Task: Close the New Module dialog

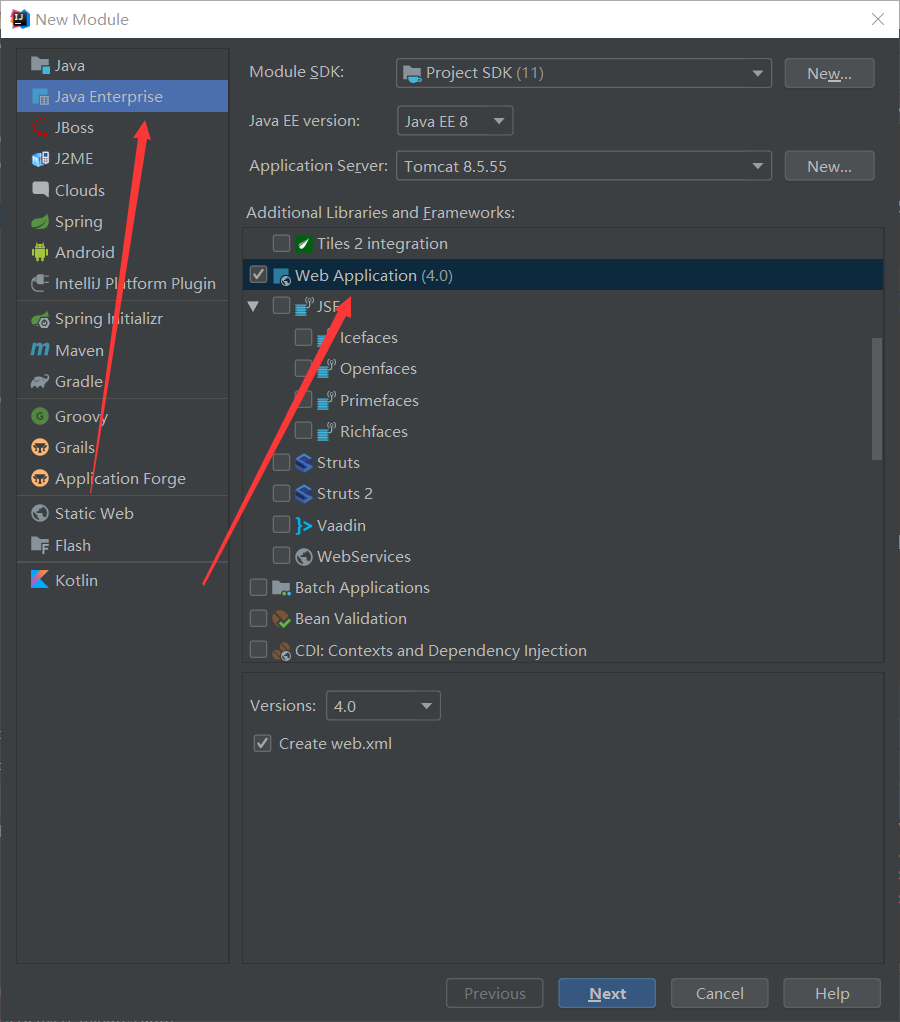Action: click(x=878, y=20)
